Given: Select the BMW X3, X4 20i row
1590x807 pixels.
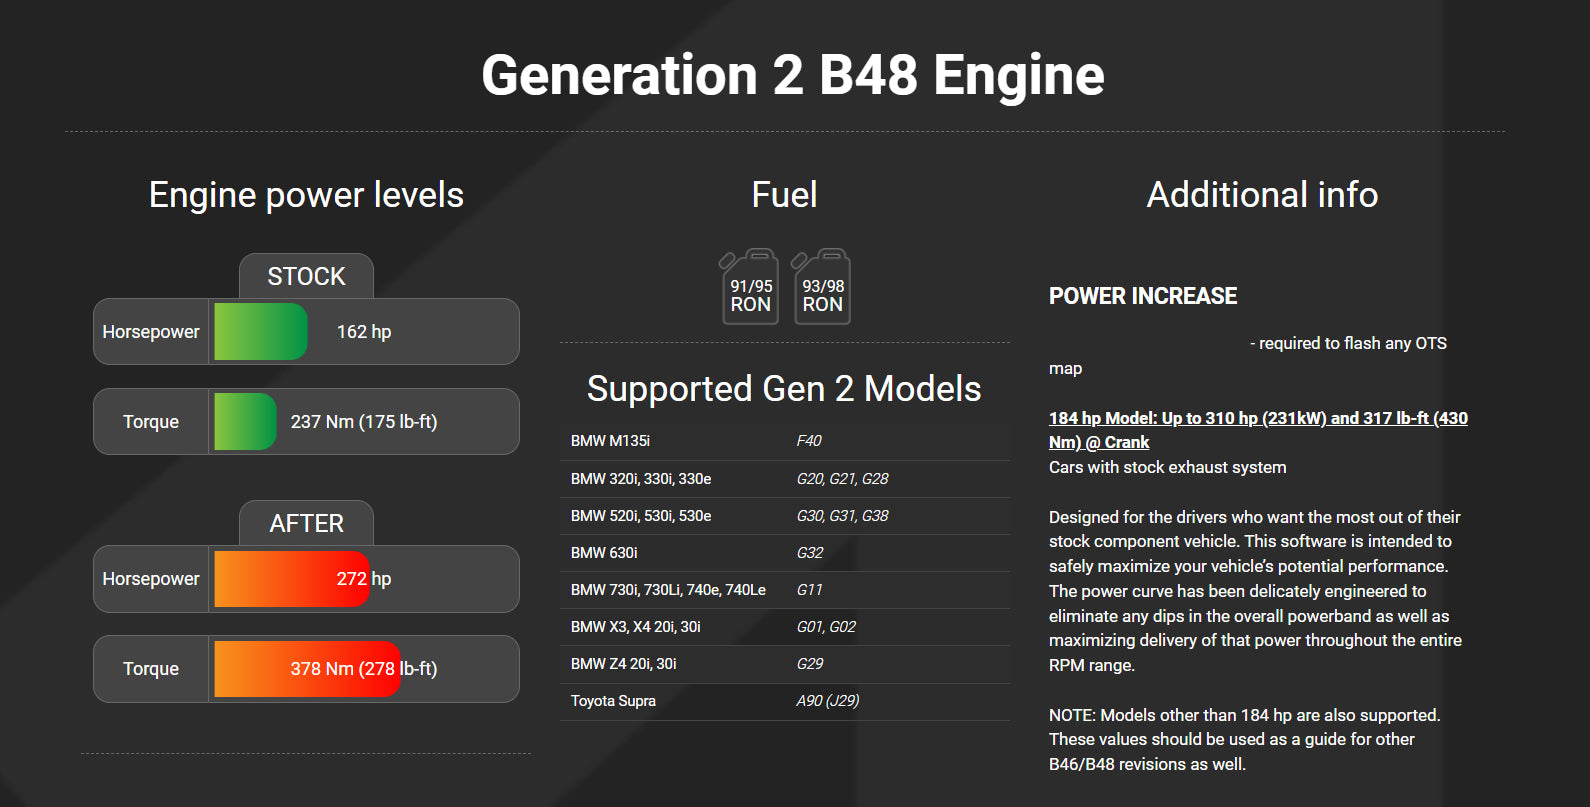Looking at the screenshot, I should (785, 627).
